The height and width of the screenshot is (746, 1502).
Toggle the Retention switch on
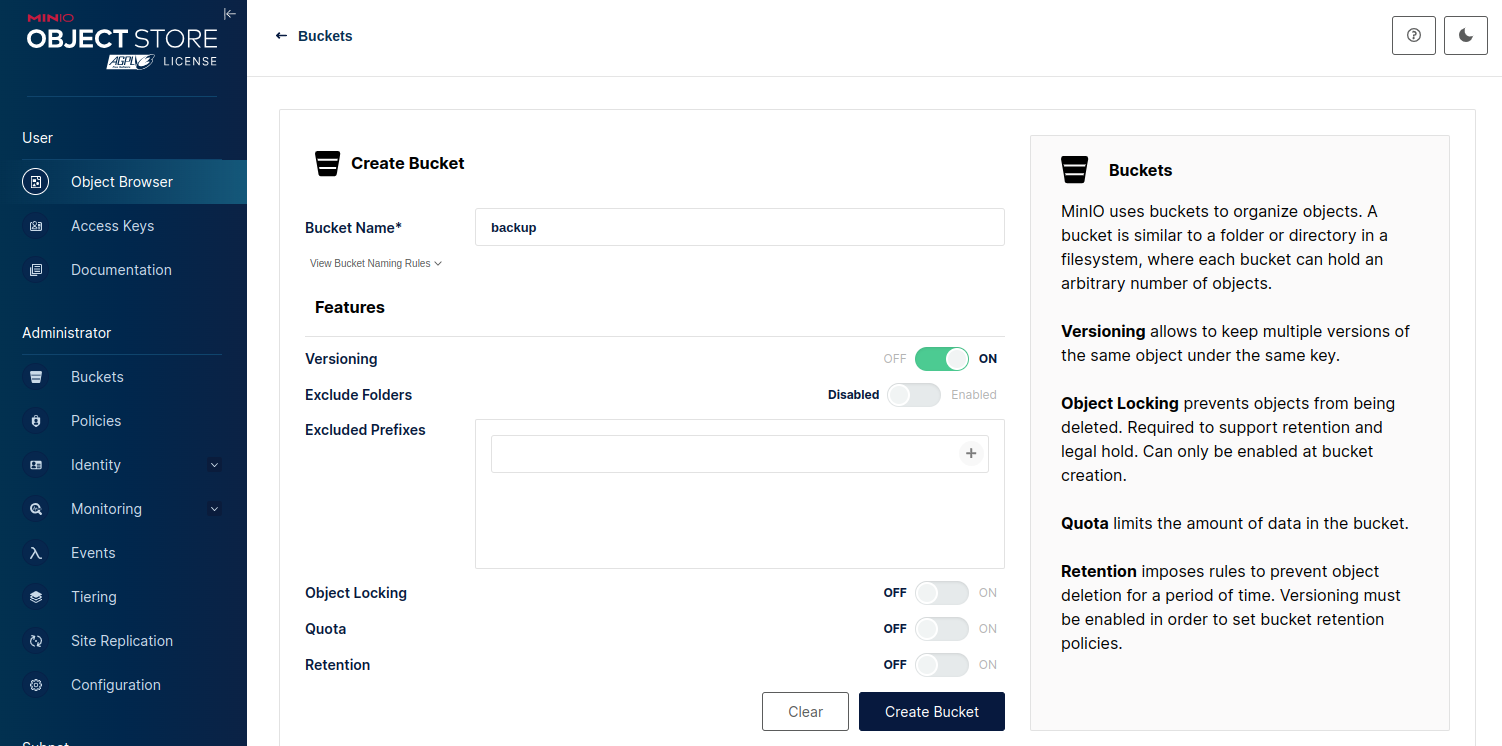(942, 665)
